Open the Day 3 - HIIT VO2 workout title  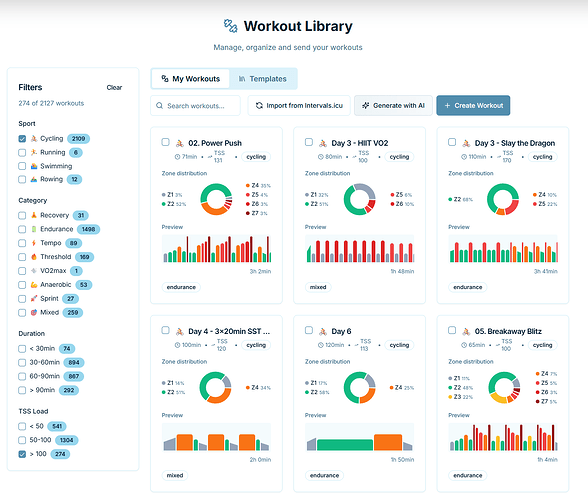360,143
